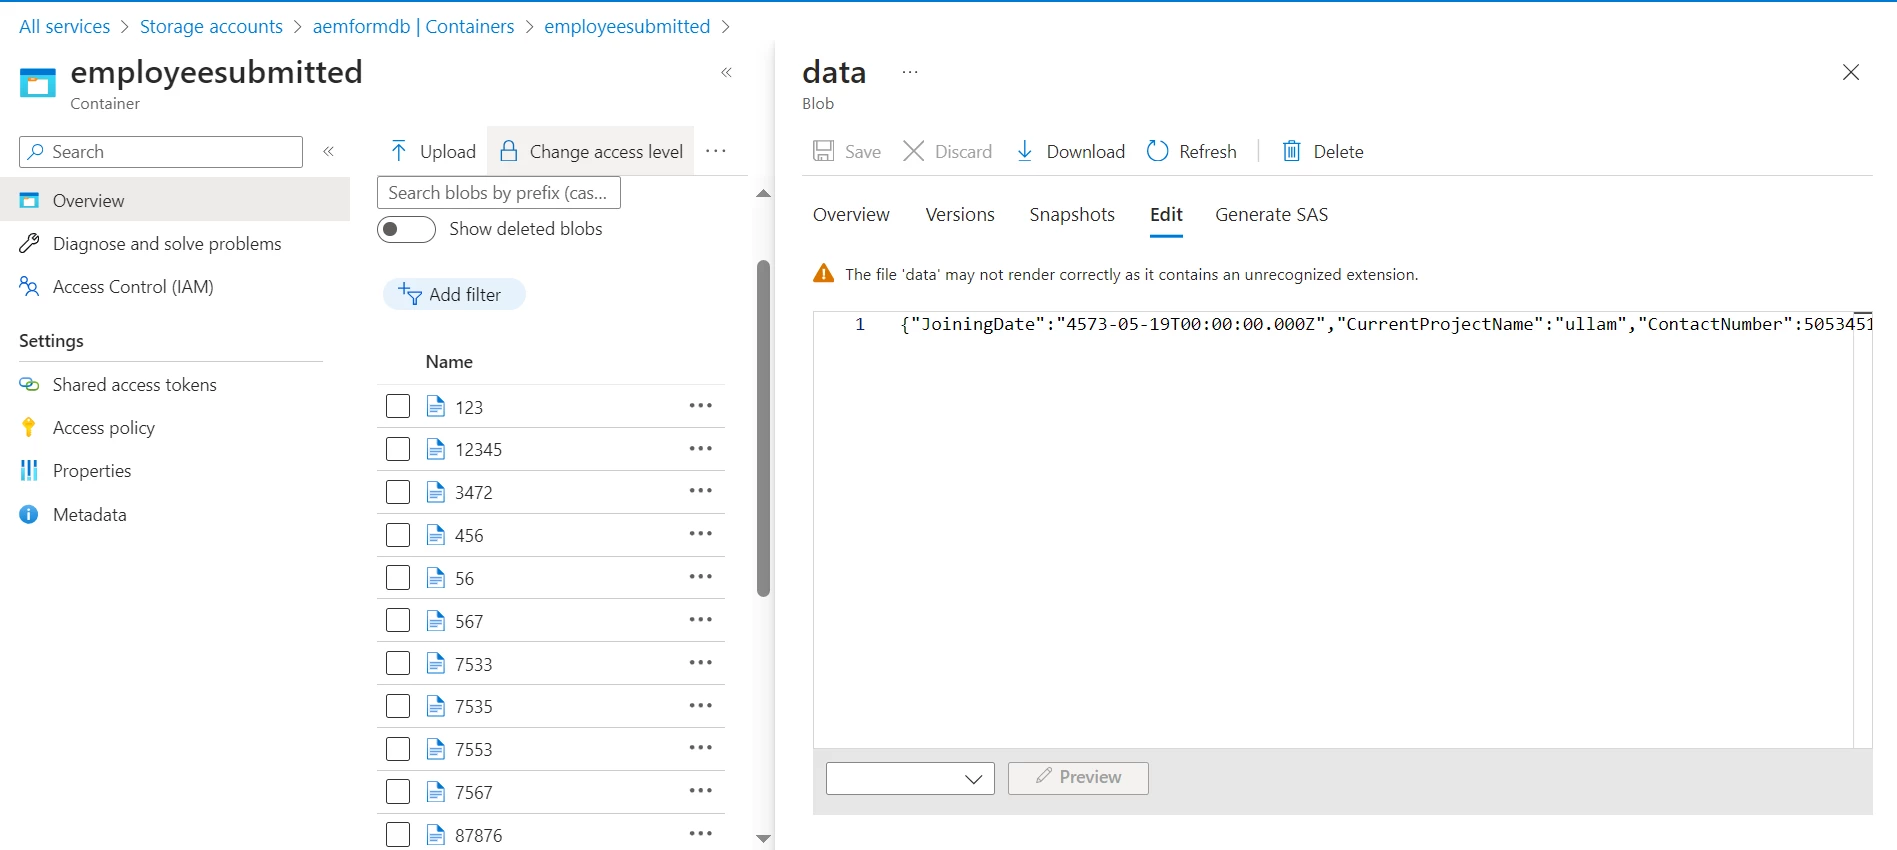Click the warning triangle icon
The width and height of the screenshot is (1897, 850).
(x=824, y=274)
